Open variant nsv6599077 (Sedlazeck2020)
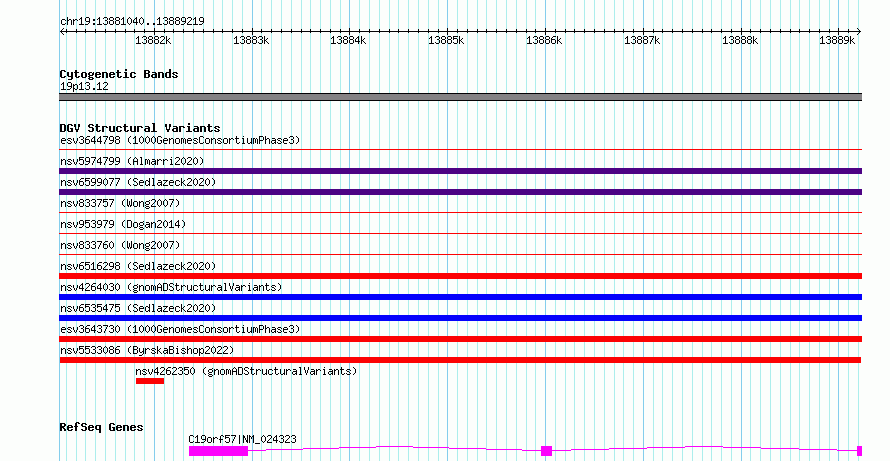The height and width of the screenshot is (461, 890). click(138, 182)
